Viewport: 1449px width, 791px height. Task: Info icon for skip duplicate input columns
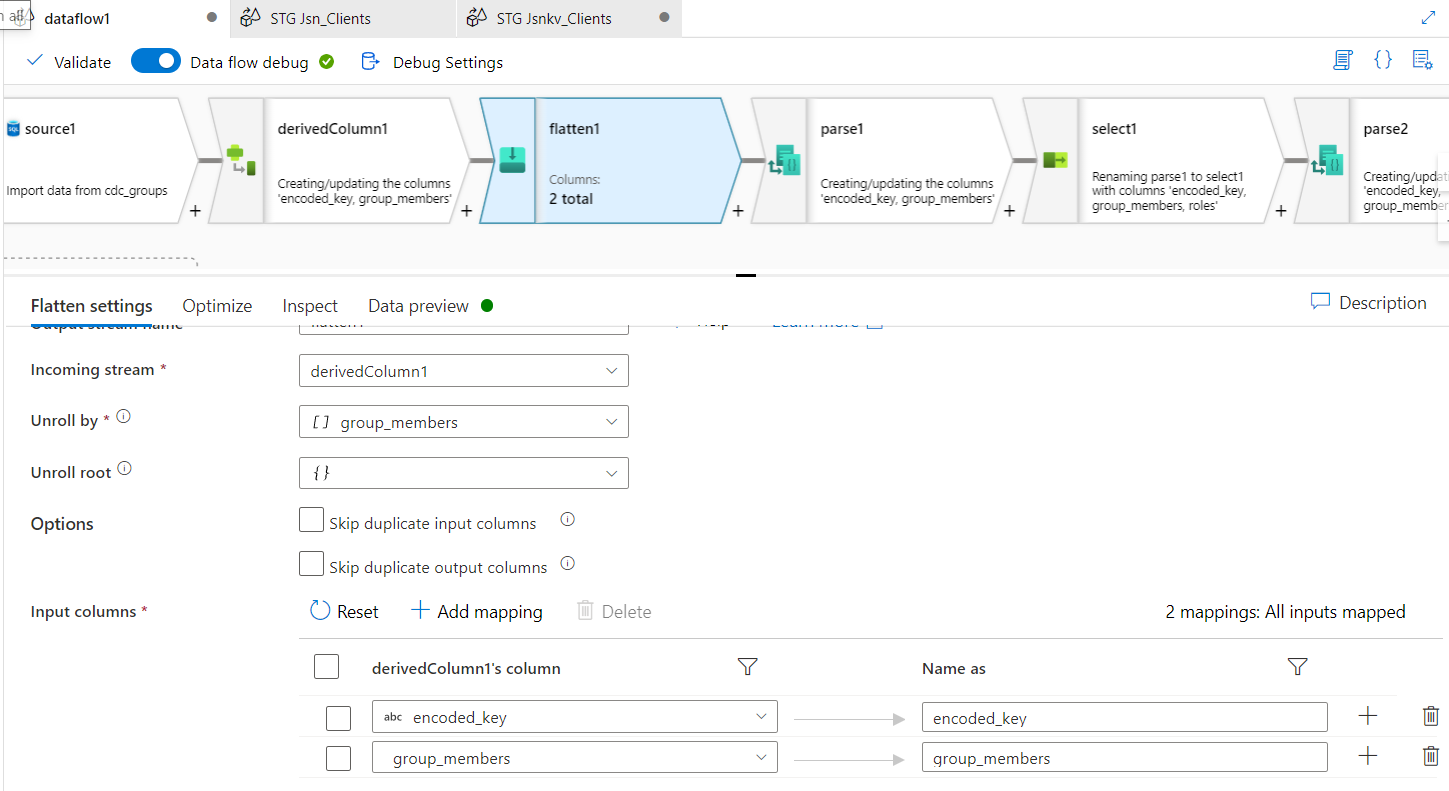[x=567, y=519]
